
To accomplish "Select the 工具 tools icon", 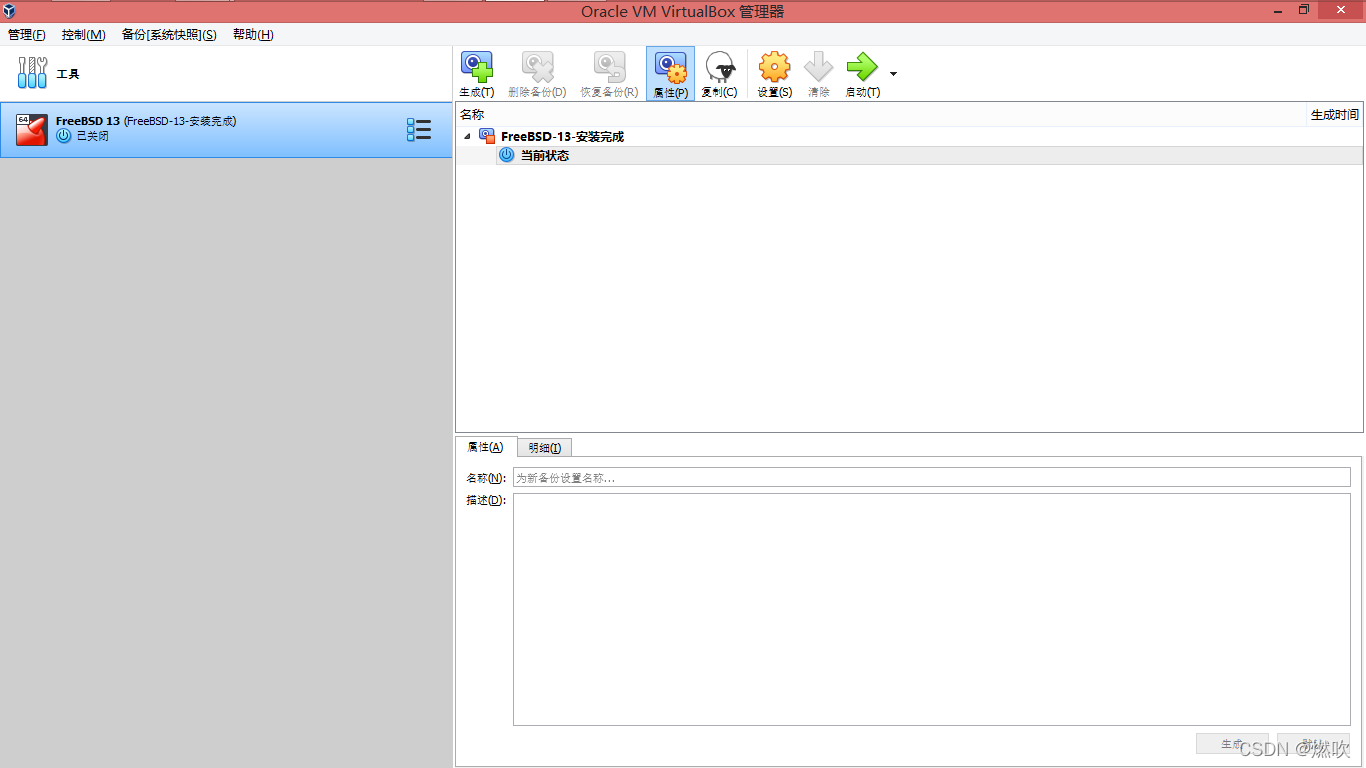I will (x=32, y=73).
